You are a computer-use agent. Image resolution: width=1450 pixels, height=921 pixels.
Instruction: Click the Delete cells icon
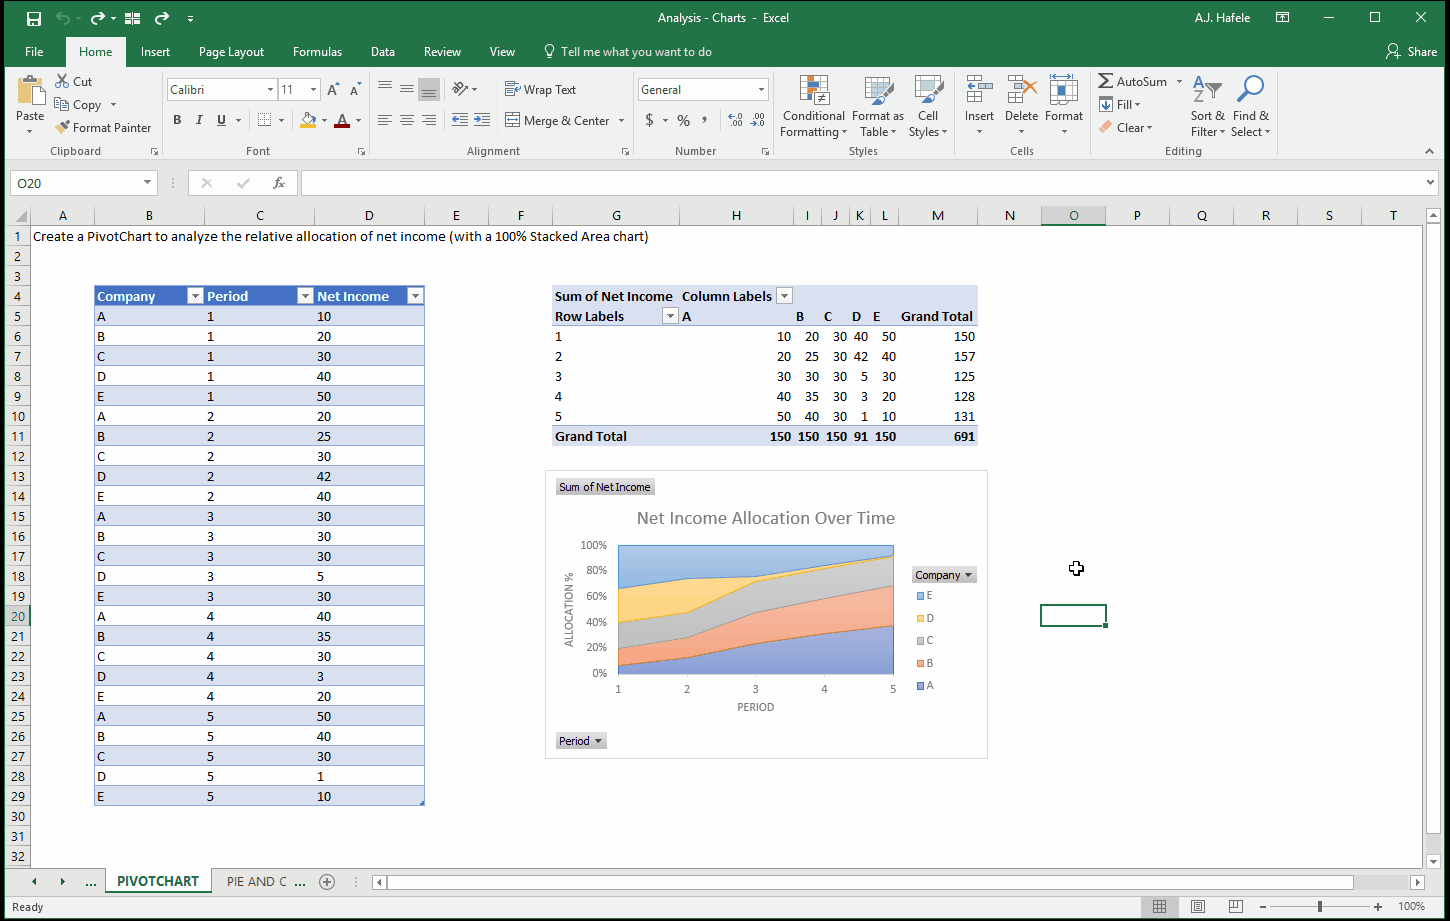(x=1021, y=90)
